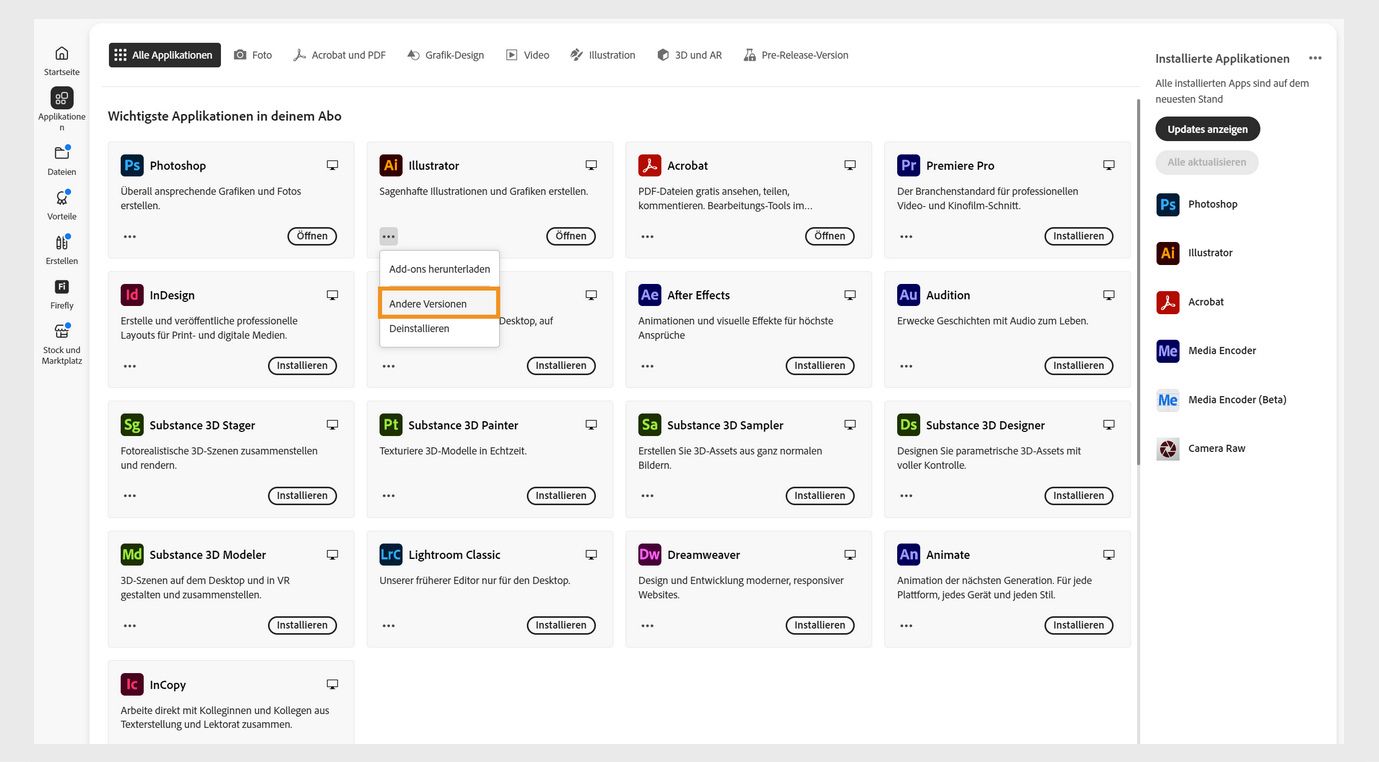The height and width of the screenshot is (762, 1379).
Task: Click the Audition app icon
Action: coord(908,295)
